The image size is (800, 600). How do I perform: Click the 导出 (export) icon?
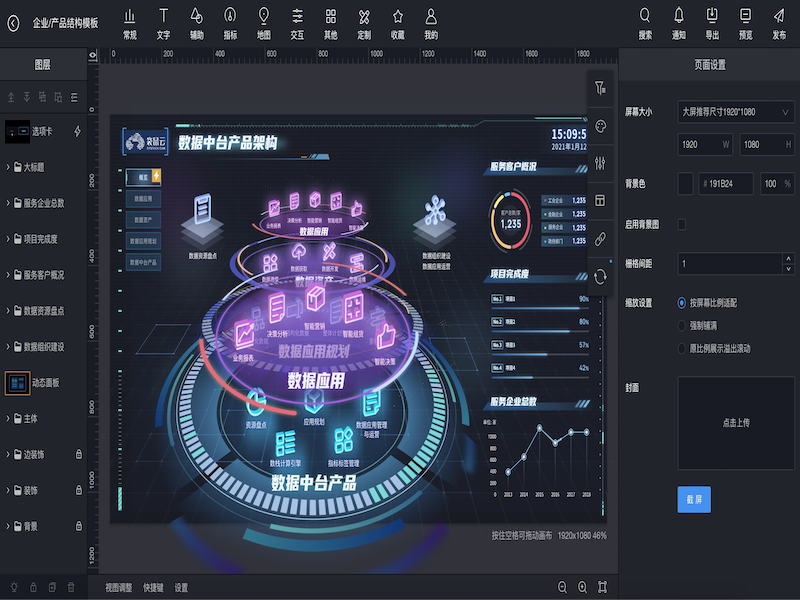click(712, 16)
